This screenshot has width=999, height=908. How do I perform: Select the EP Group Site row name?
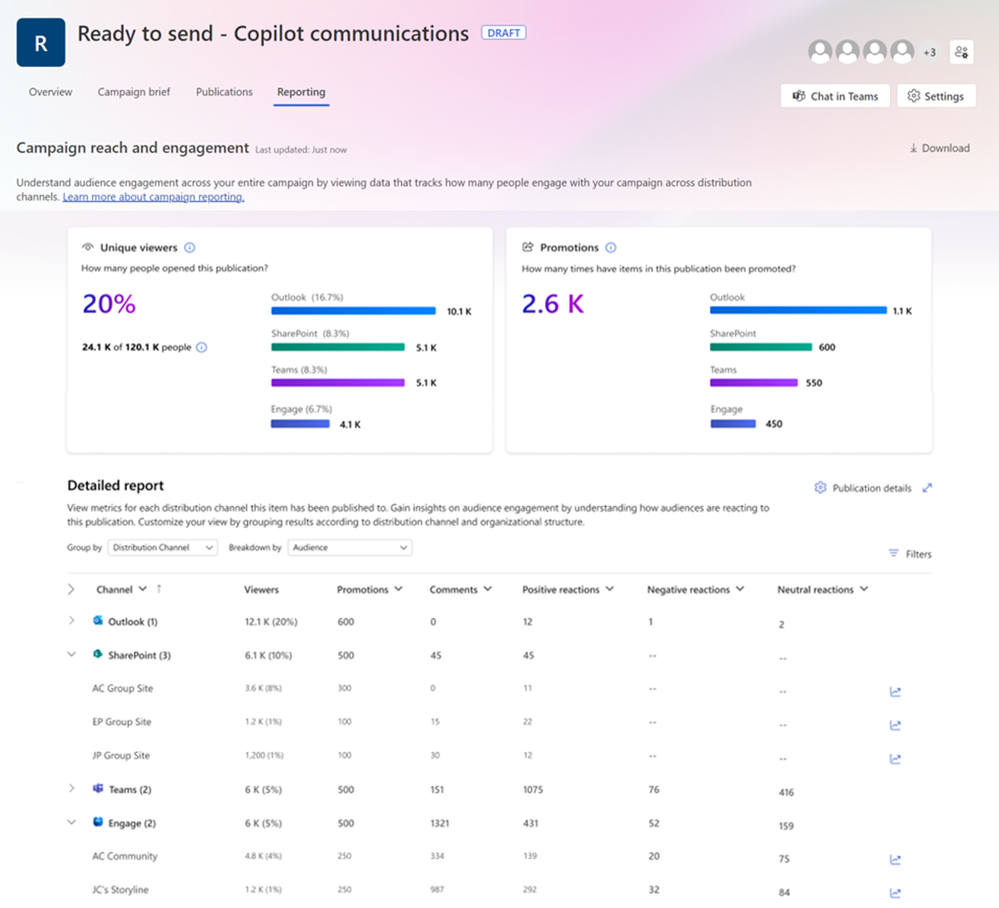(122, 722)
